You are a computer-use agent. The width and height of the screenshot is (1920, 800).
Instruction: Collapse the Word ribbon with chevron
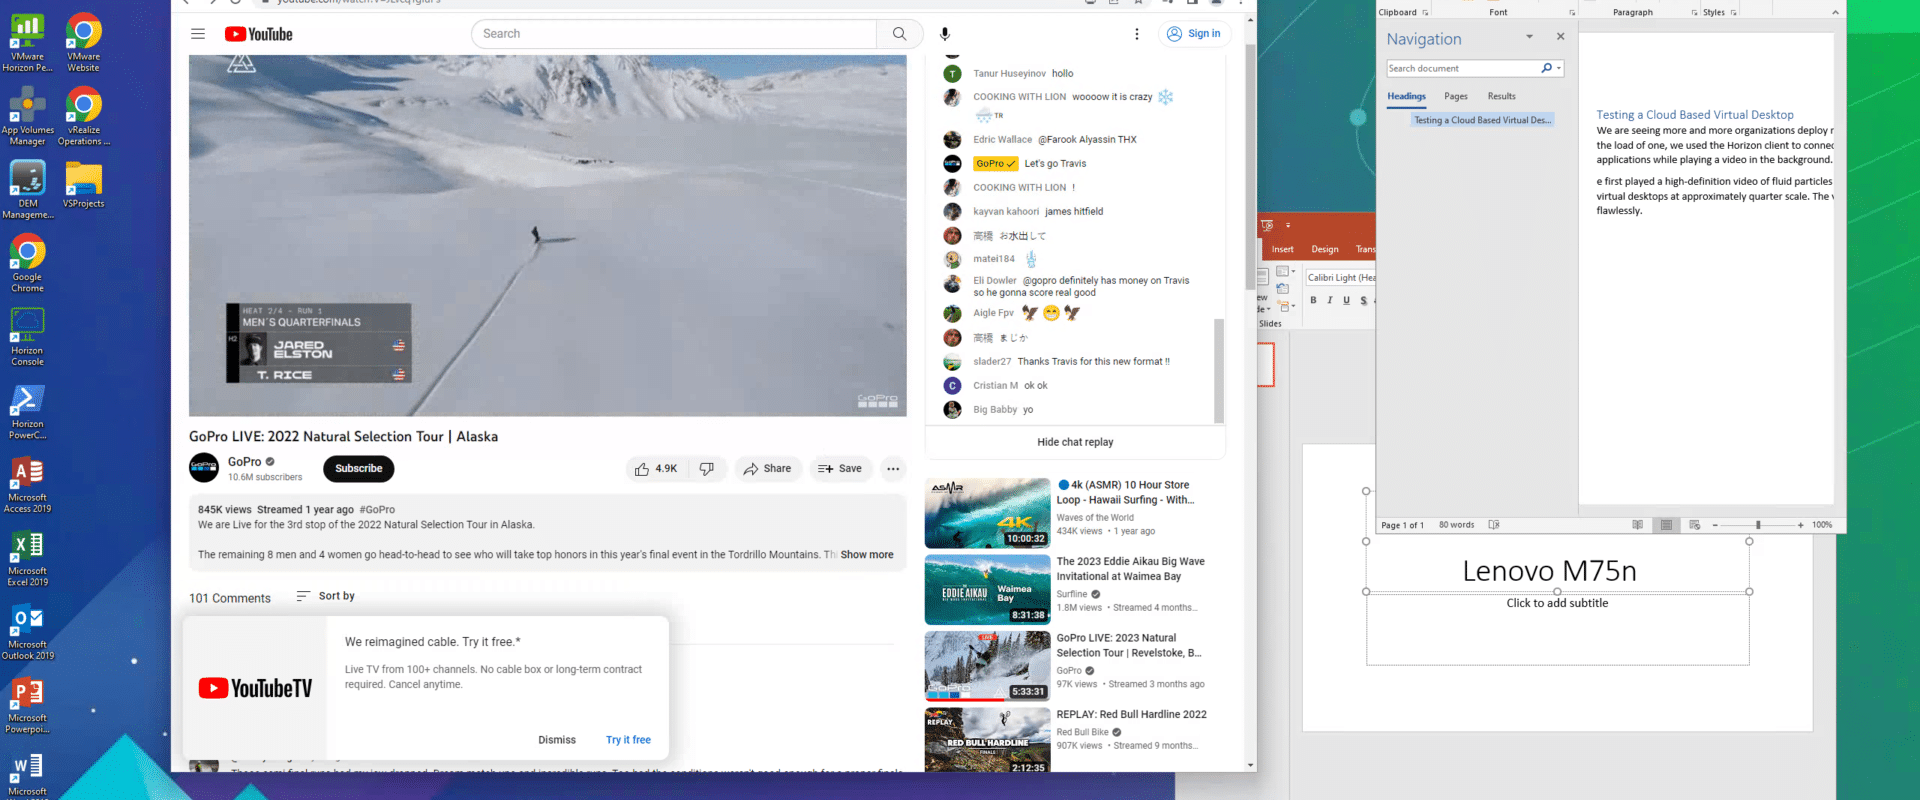[1835, 13]
